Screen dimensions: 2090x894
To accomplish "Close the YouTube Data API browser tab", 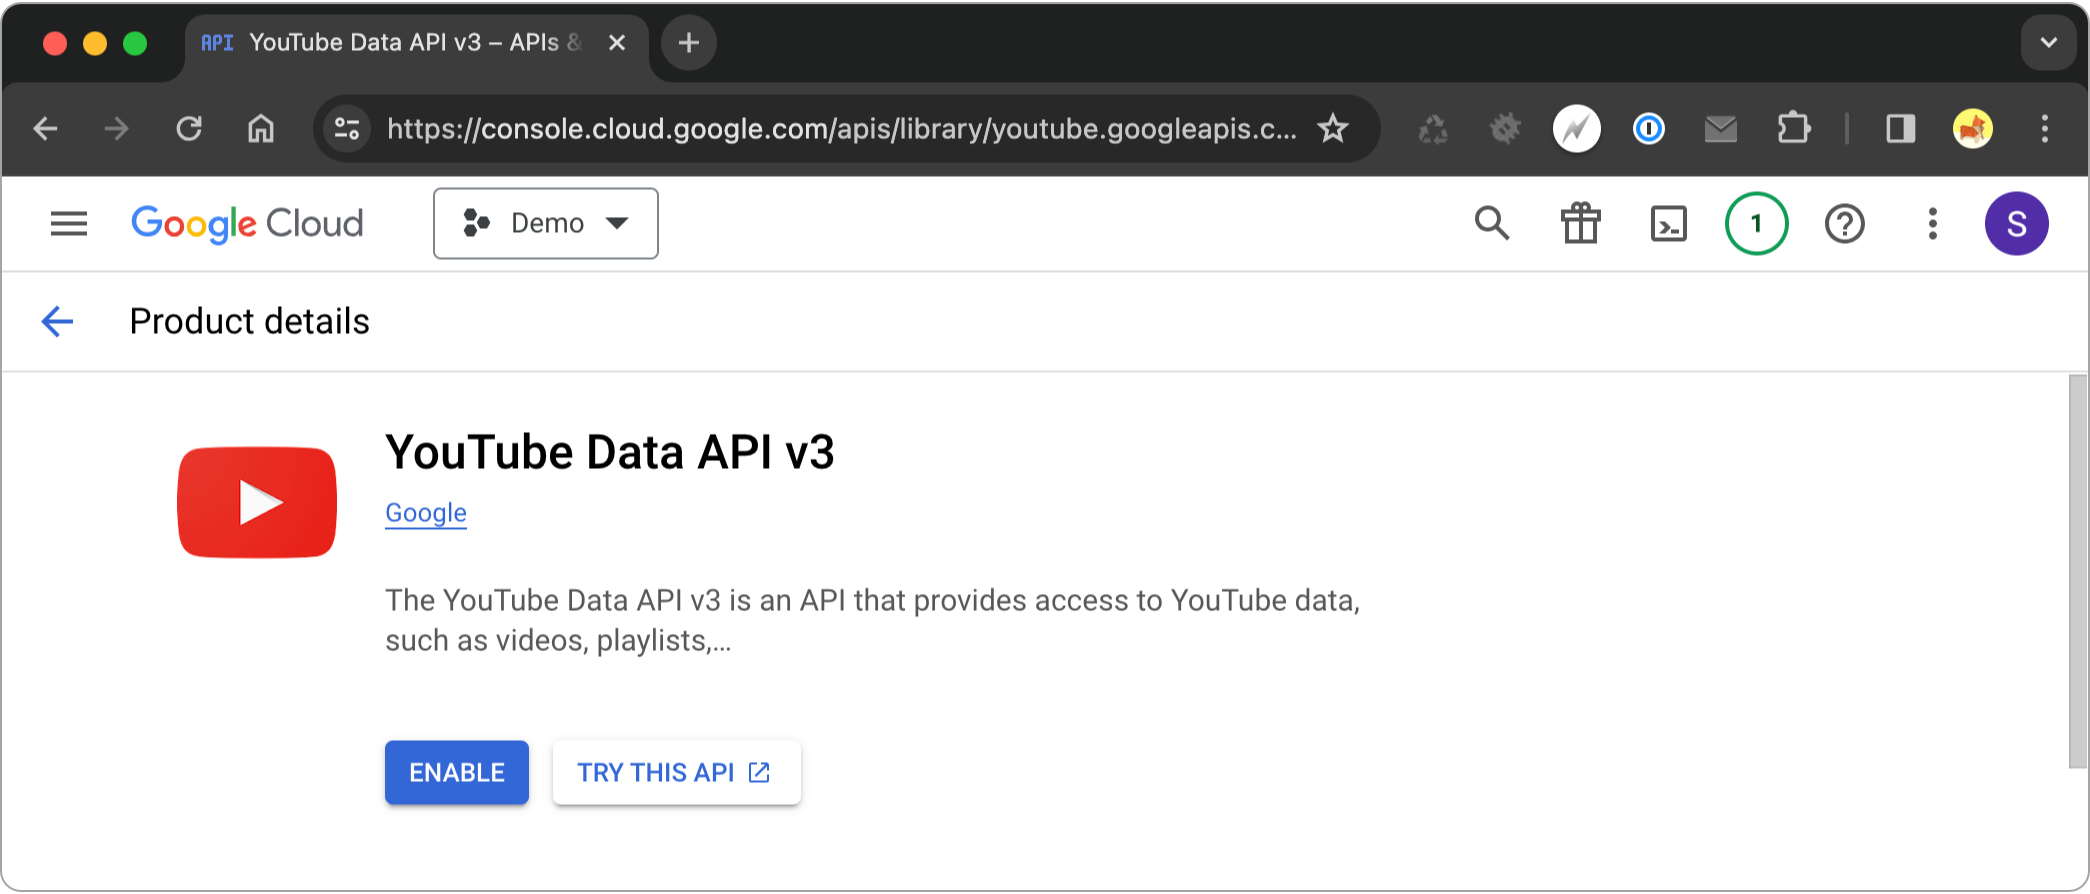I will tap(617, 43).
